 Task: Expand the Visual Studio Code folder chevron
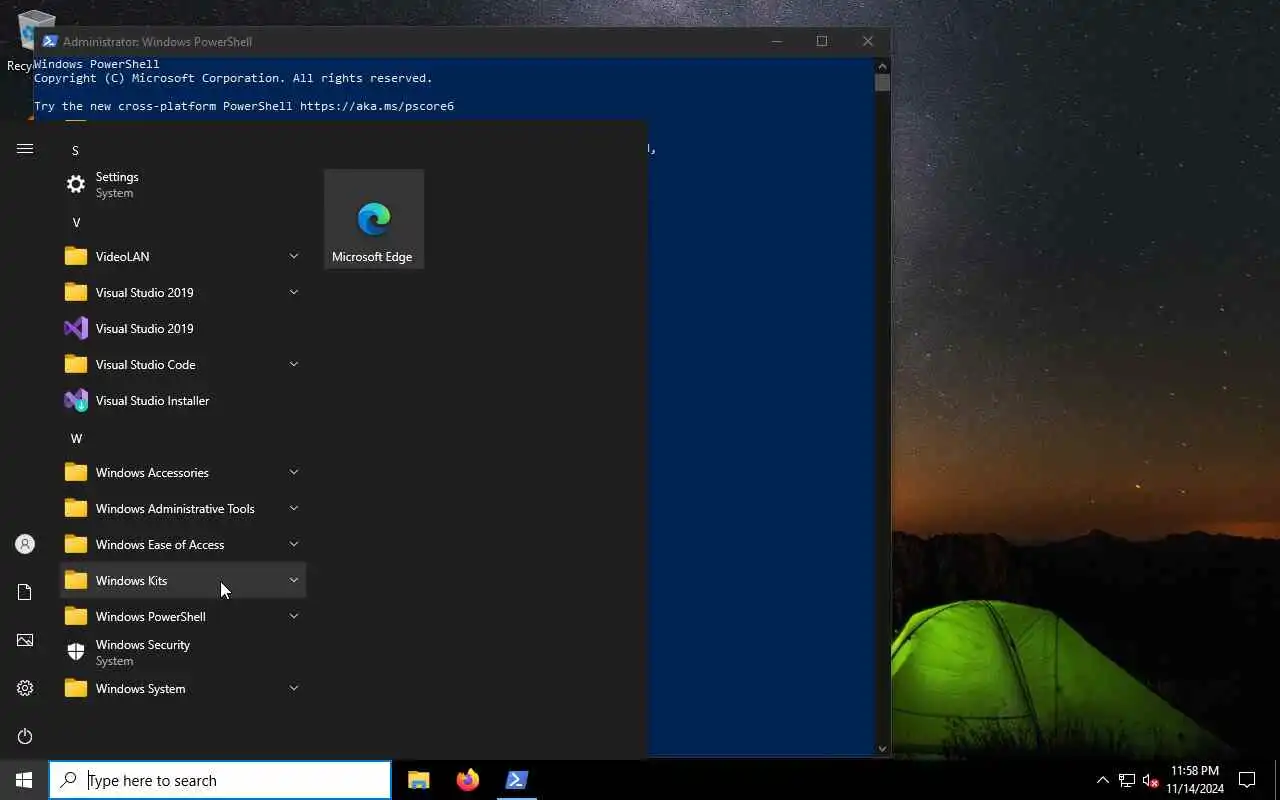click(294, 364)
